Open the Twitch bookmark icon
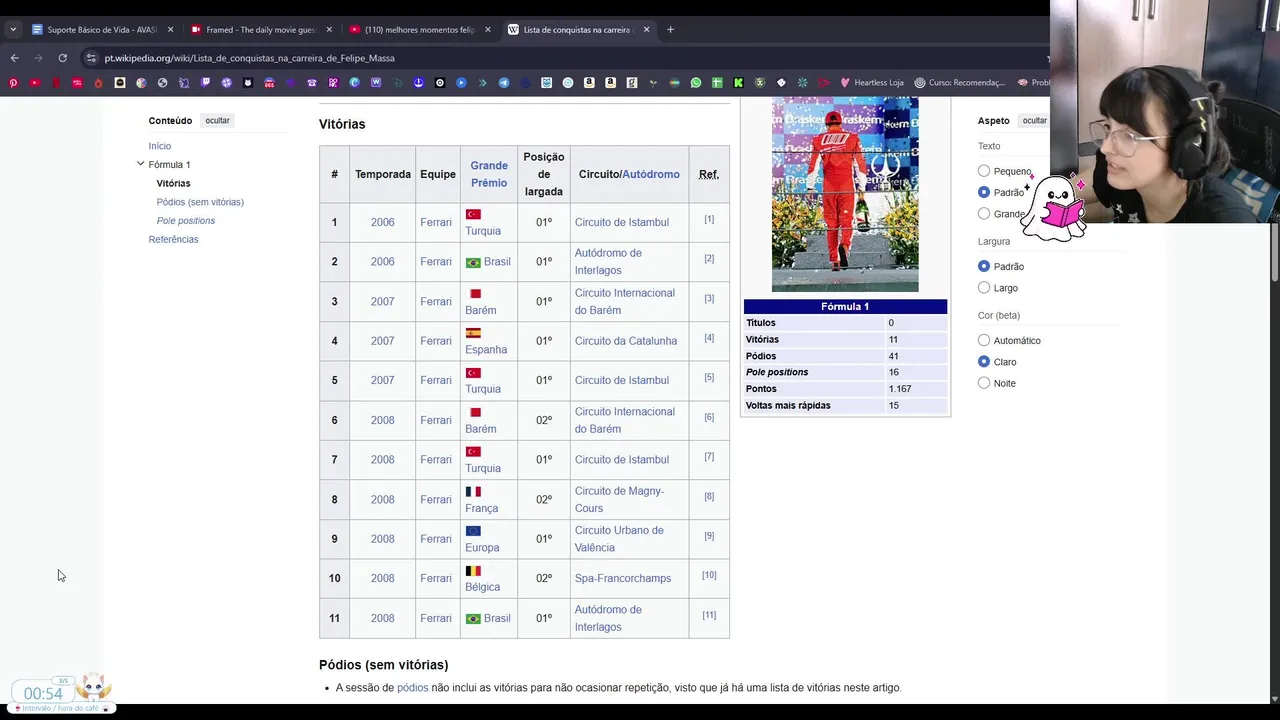1280x720 pixels. coord(205,82)
